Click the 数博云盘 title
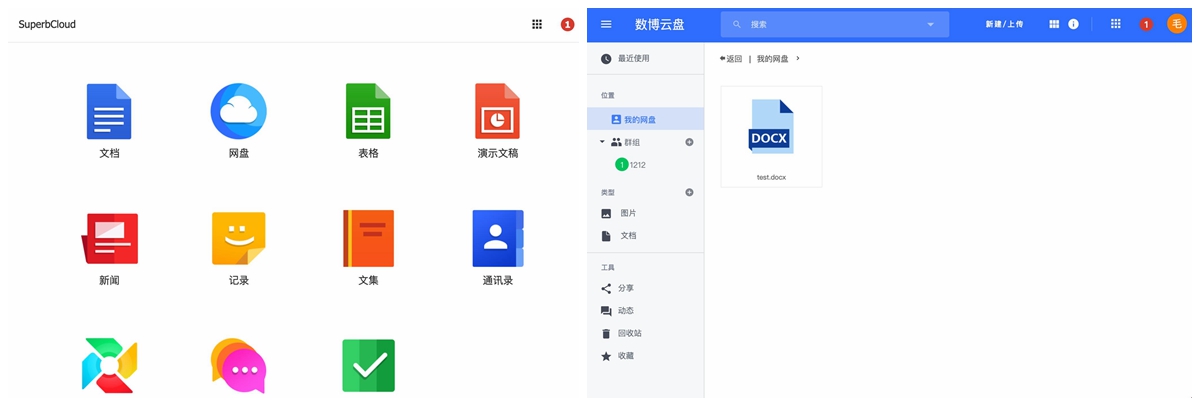 [x=660, y=24]
